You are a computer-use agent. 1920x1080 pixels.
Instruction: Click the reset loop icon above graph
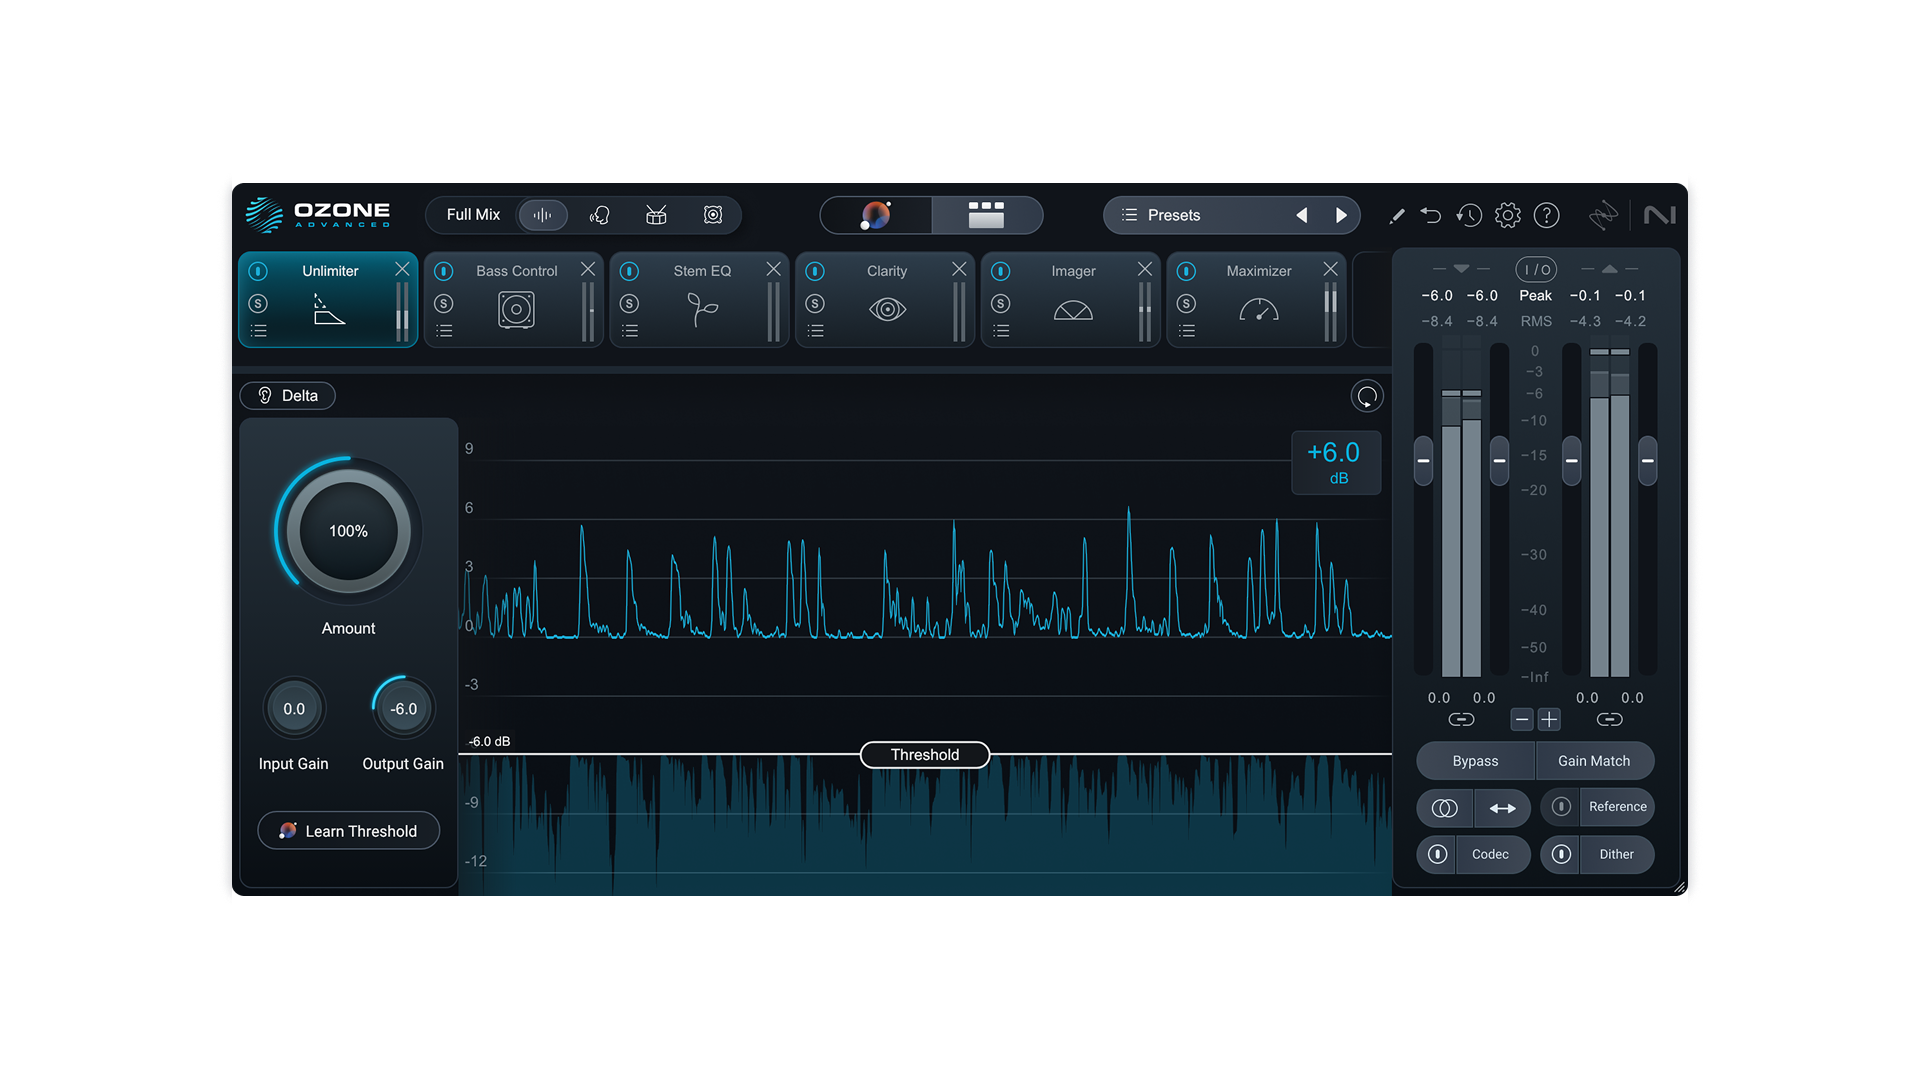point(1366,396)
